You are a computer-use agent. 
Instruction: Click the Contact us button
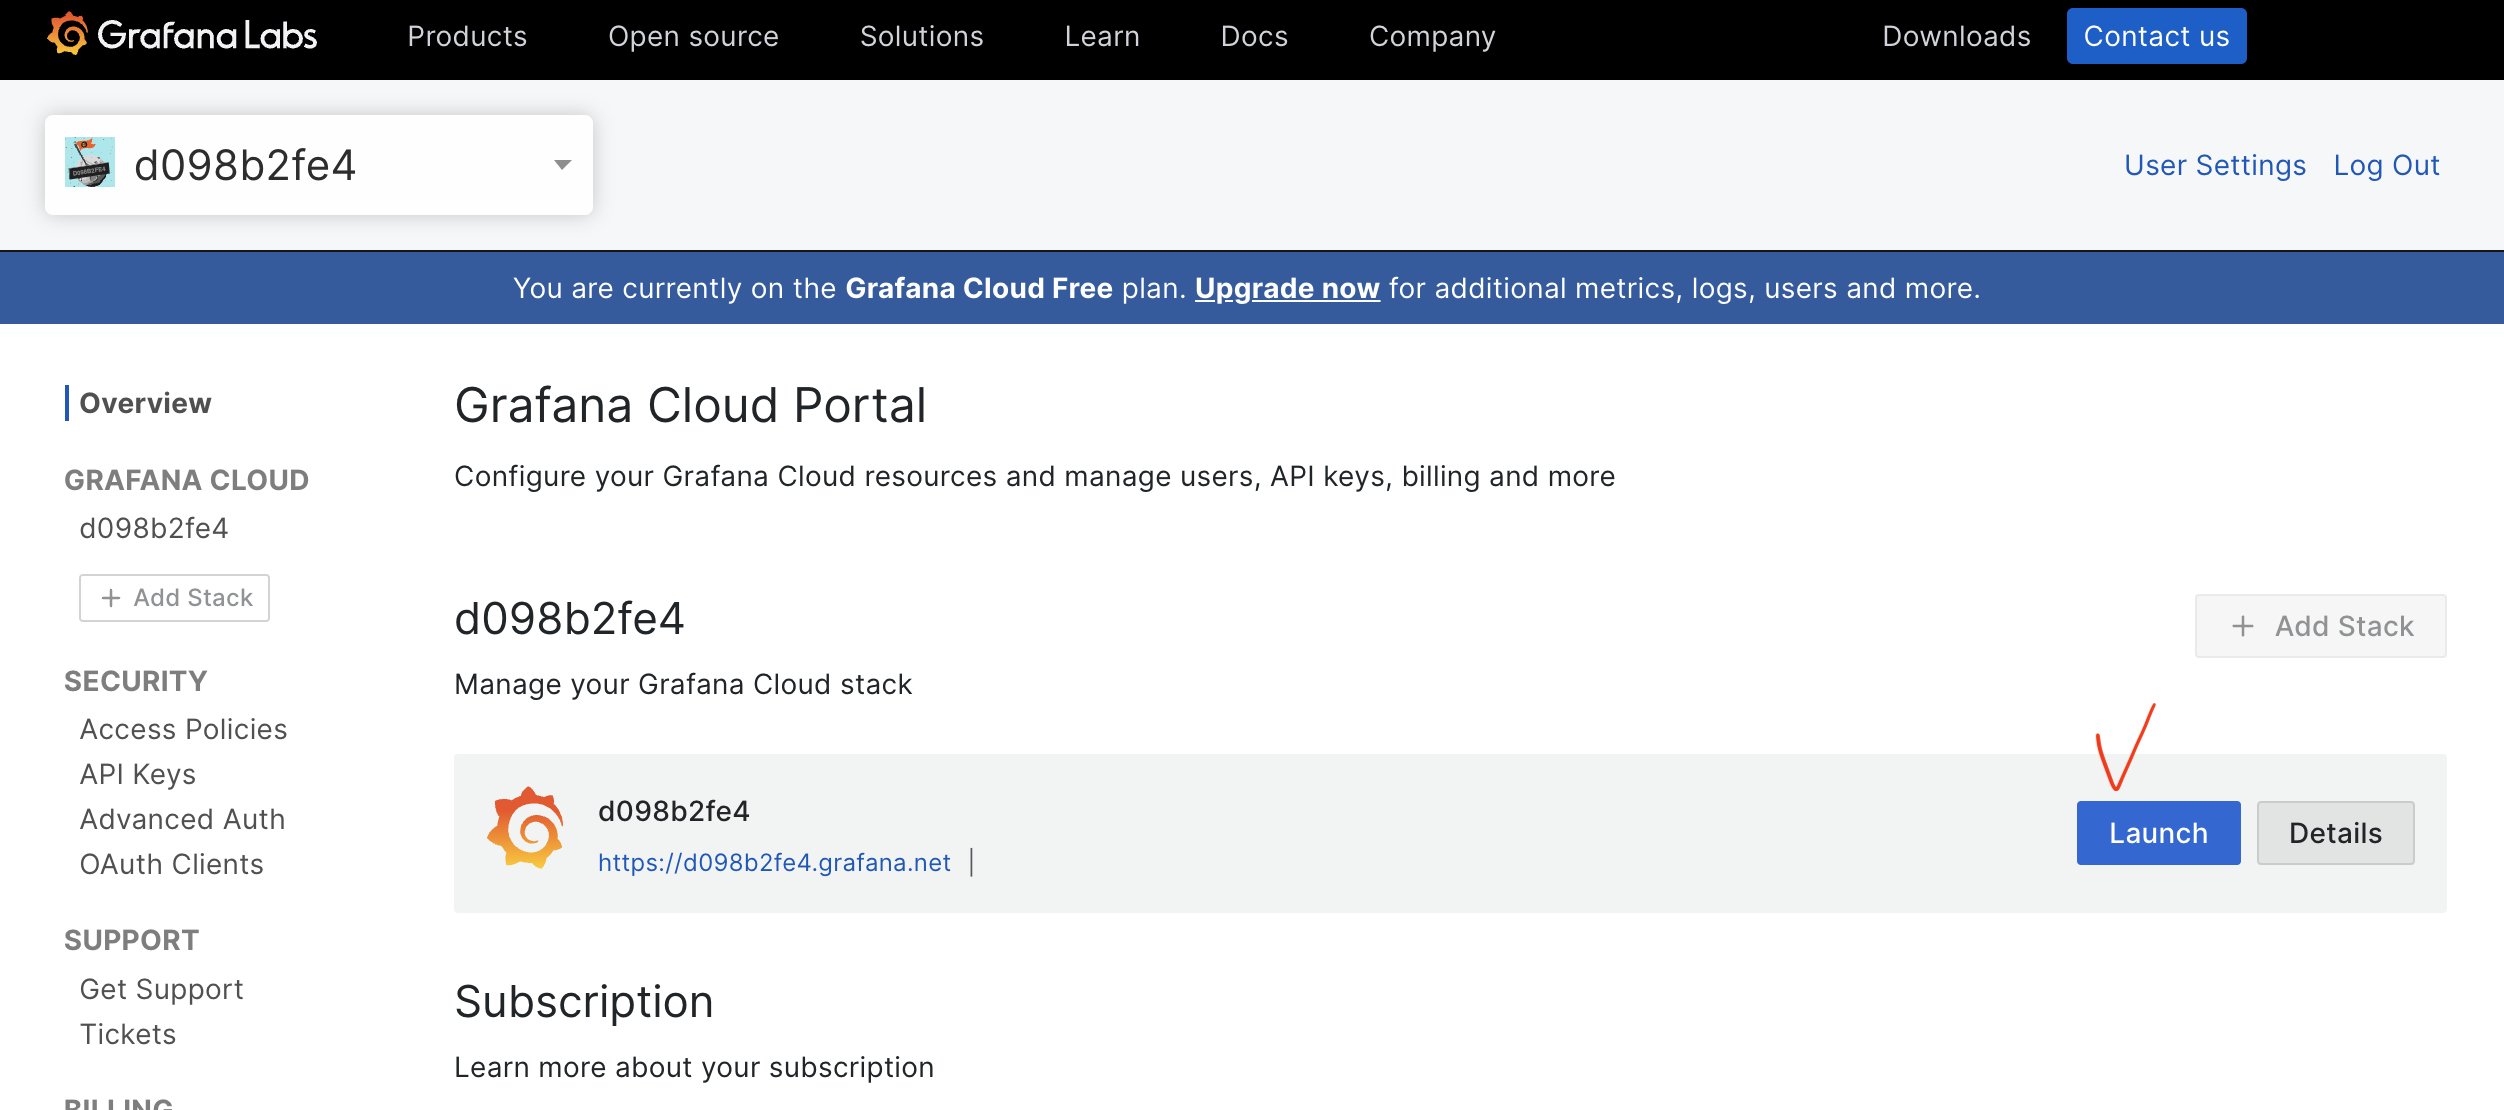tap(2156, 36)
